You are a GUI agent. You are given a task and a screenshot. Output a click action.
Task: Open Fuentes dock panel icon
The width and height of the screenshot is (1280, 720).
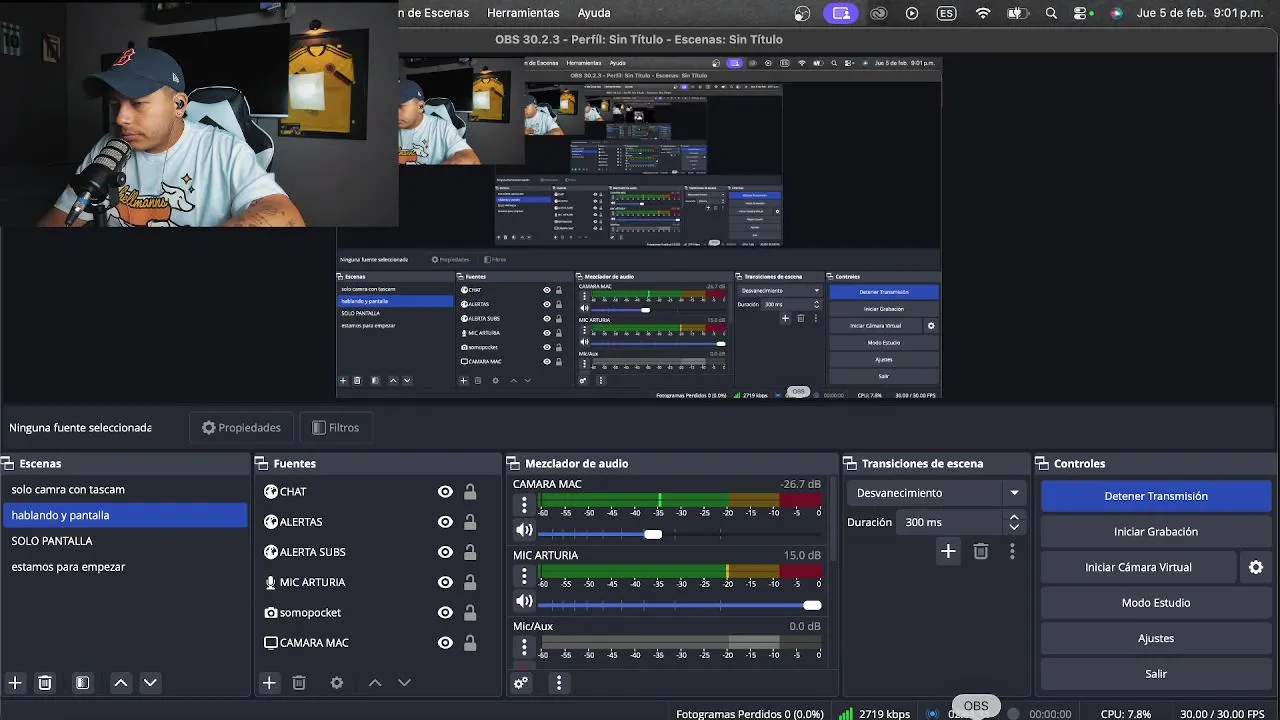(x=261, y=464)
